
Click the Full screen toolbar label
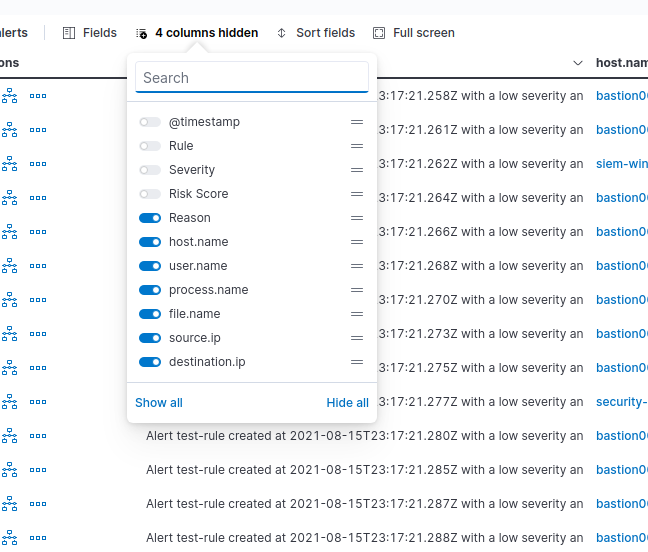[424, 33]
